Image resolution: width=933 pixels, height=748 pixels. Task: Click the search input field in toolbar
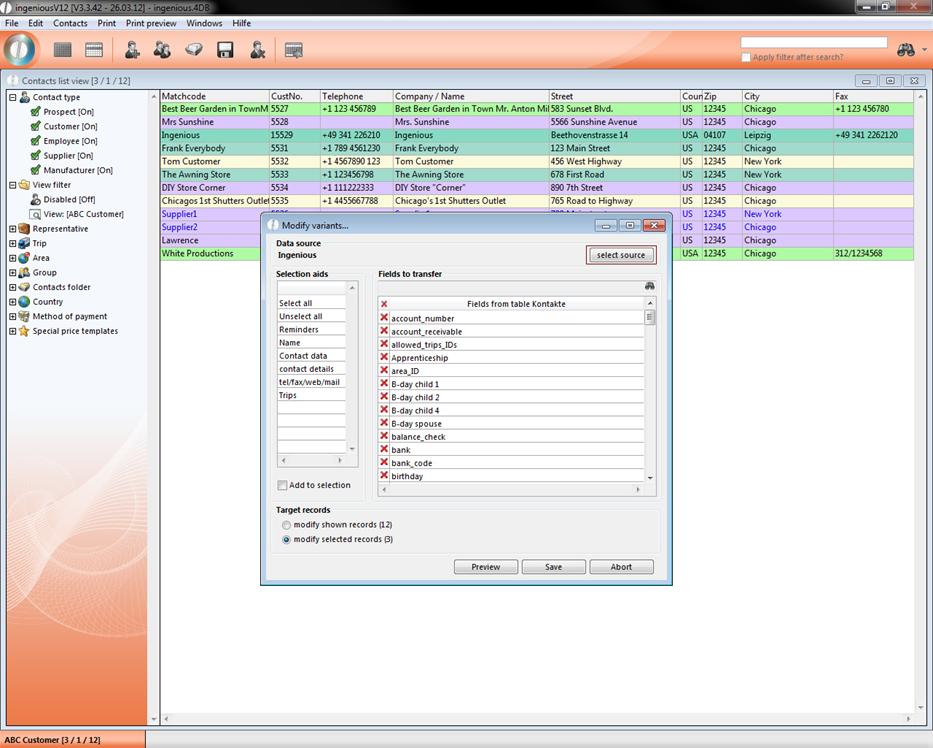[813, 43]
